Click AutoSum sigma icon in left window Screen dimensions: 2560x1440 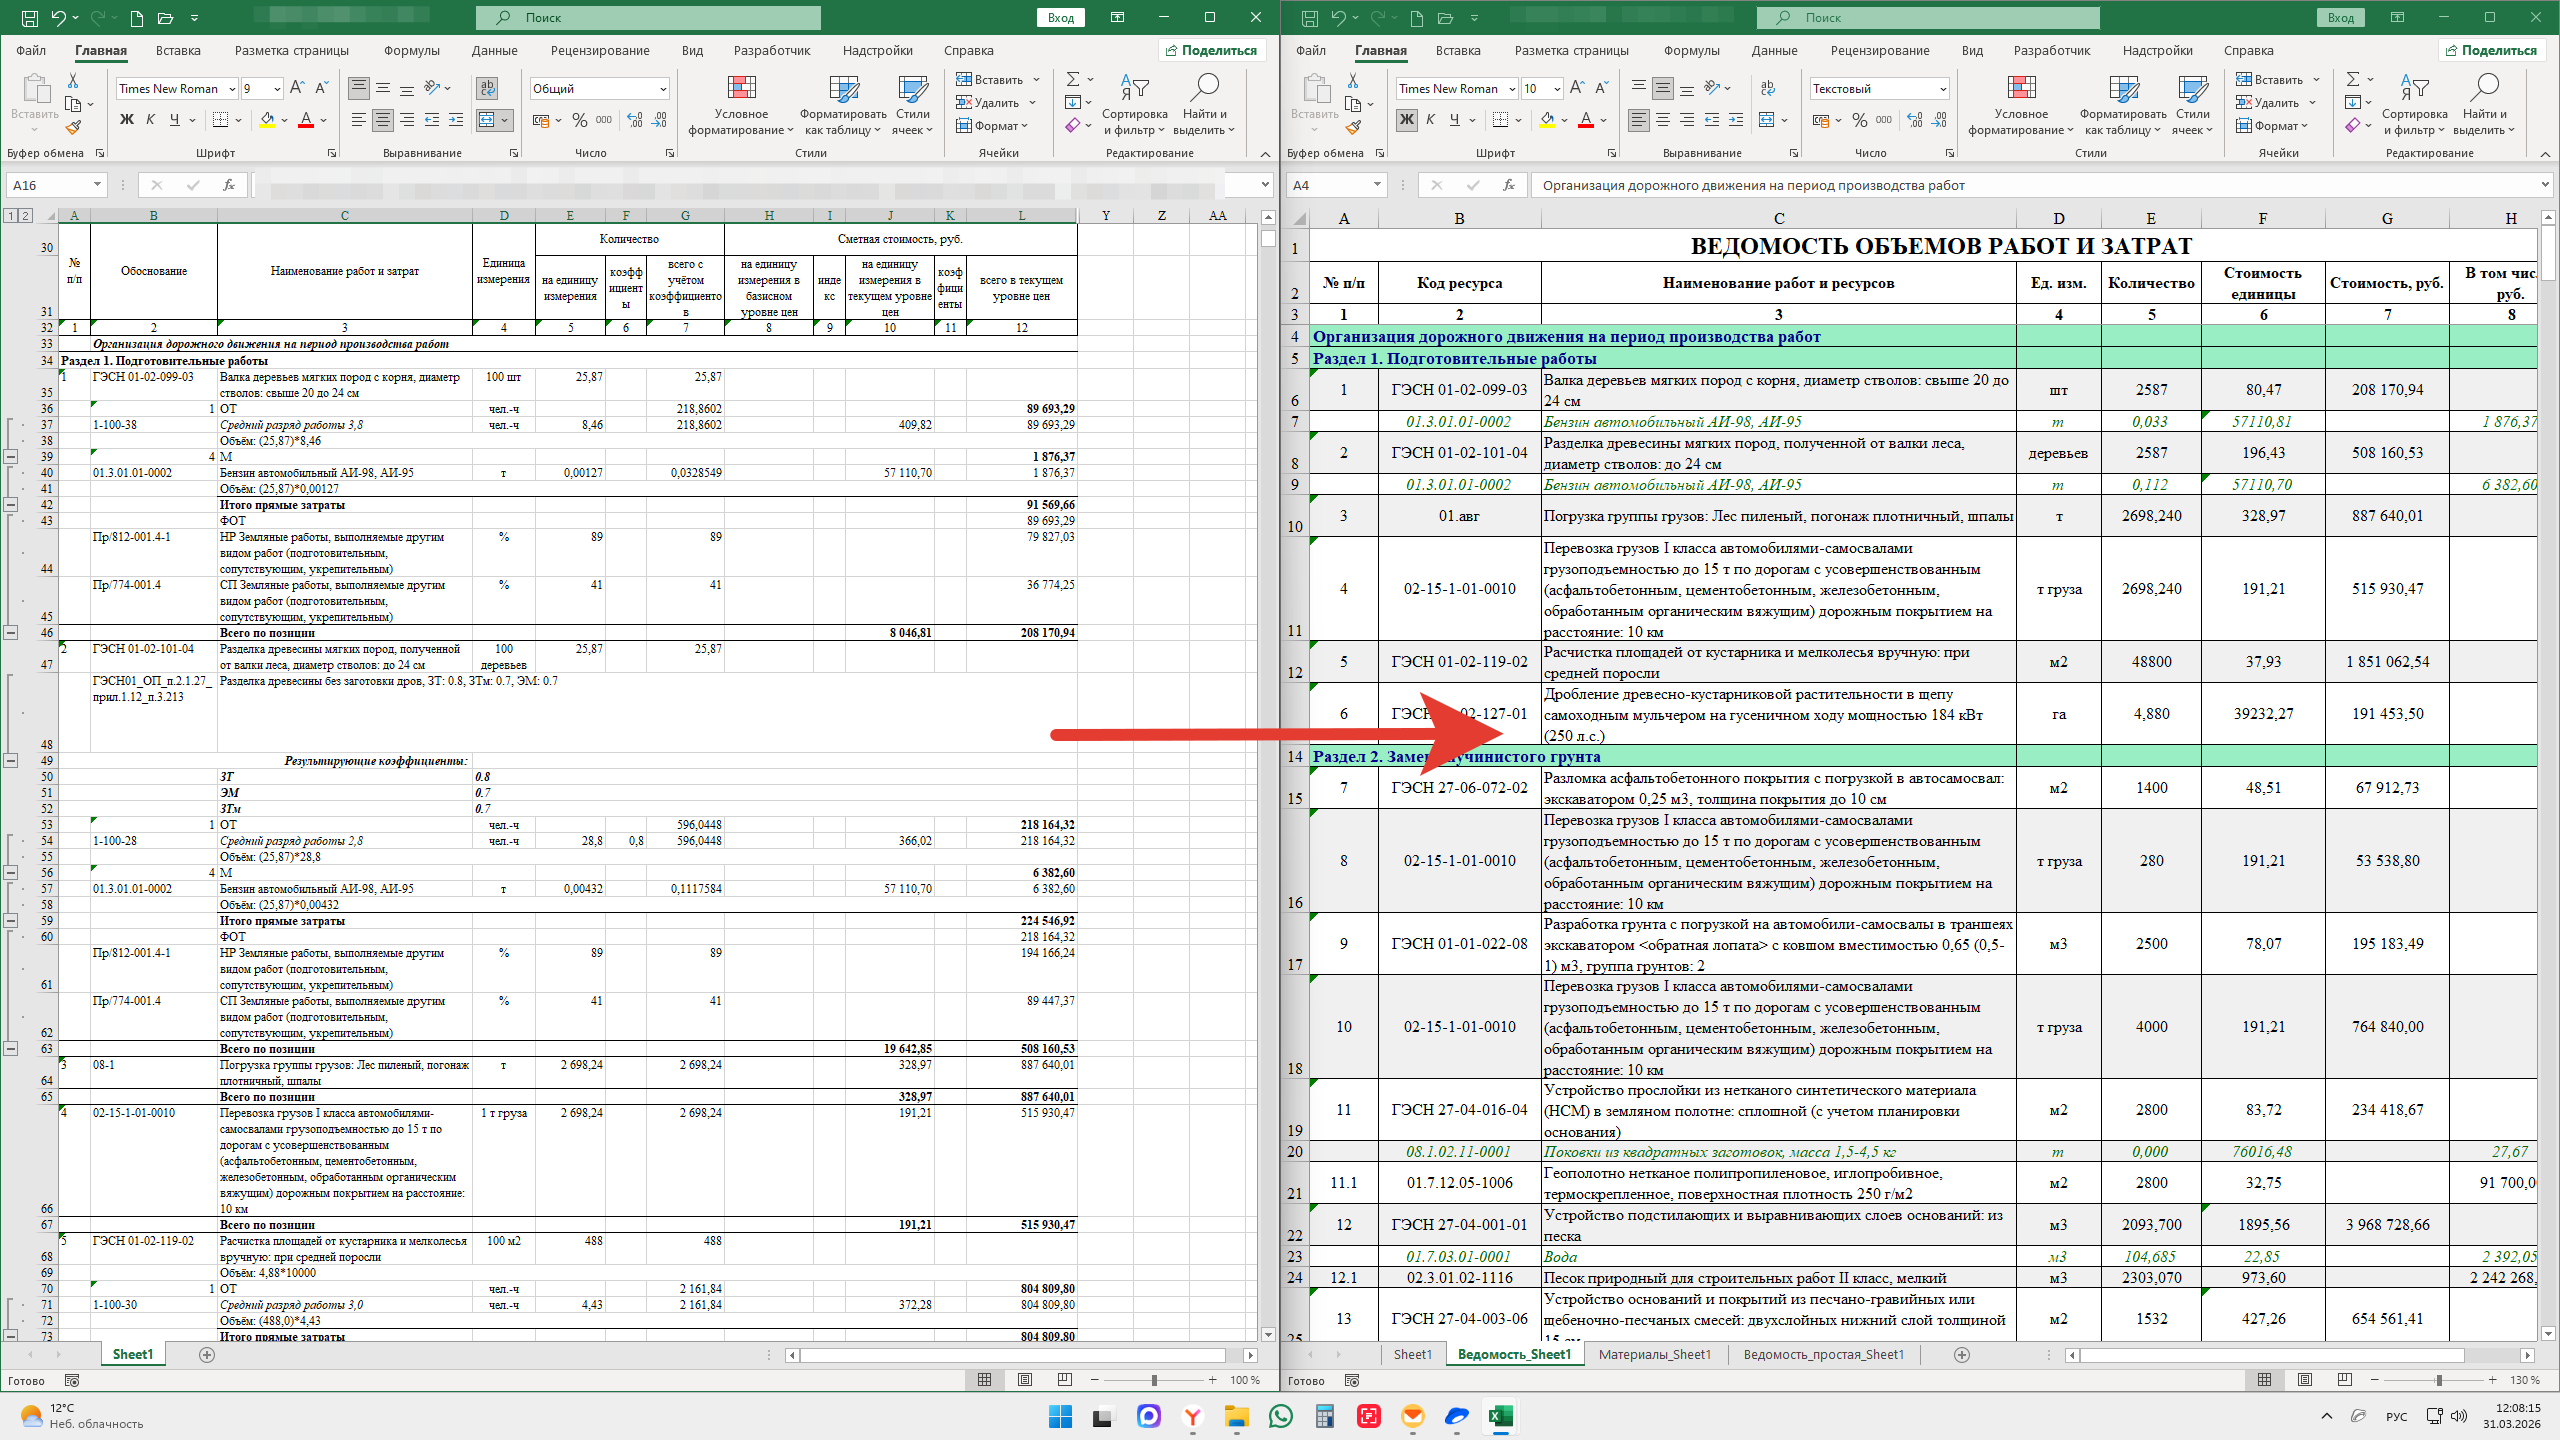tap(1072, 79)
